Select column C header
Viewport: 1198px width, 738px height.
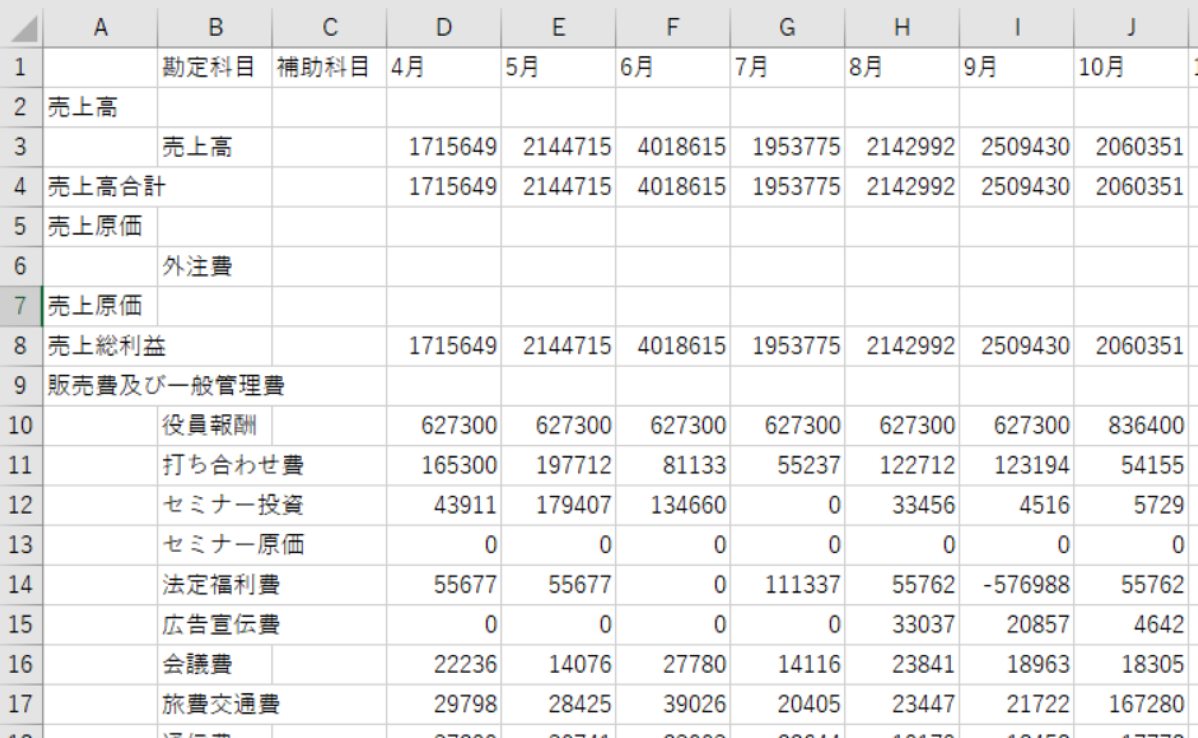[329, 28]
